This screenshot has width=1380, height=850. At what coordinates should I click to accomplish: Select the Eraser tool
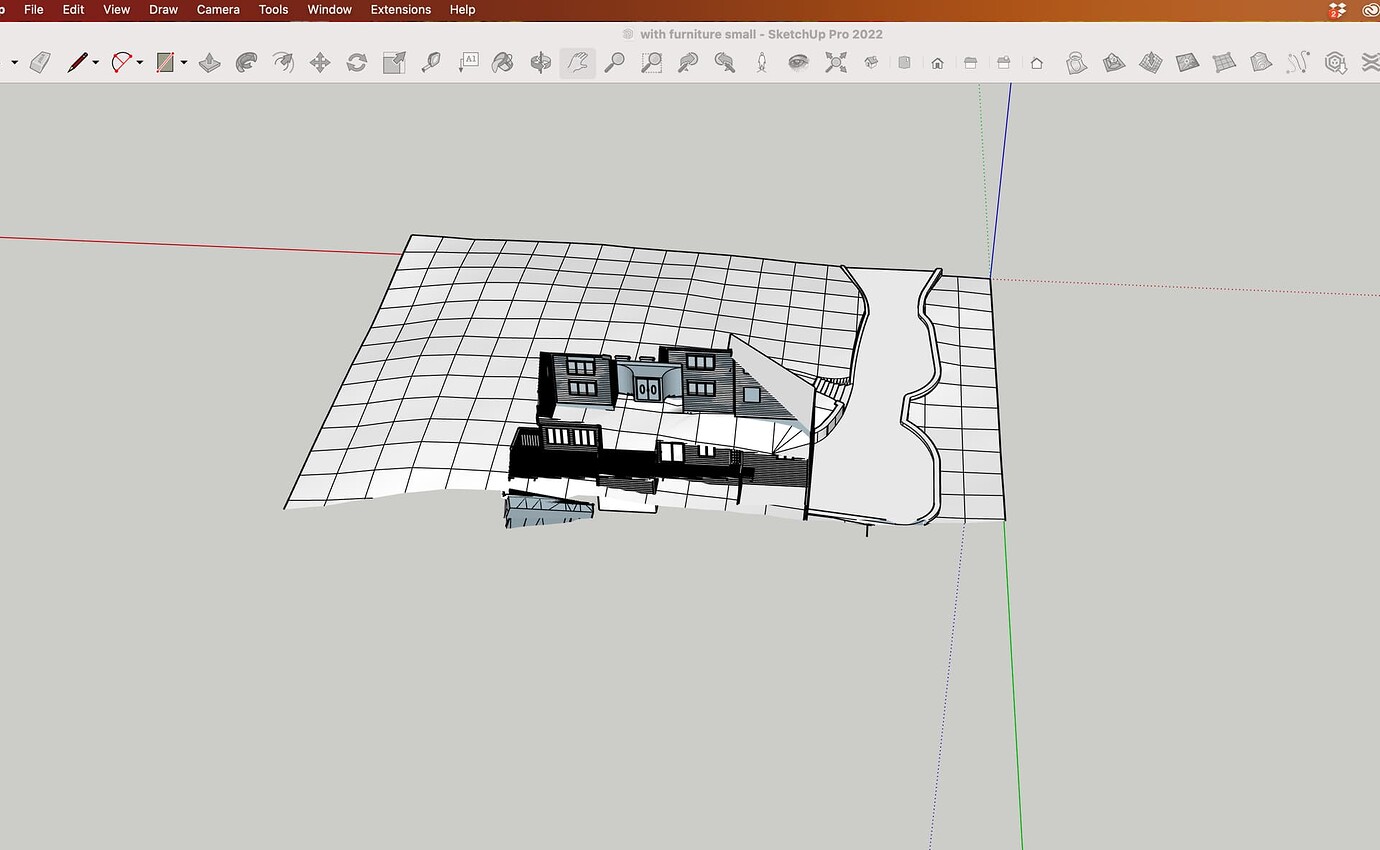(x=40, y=62)
